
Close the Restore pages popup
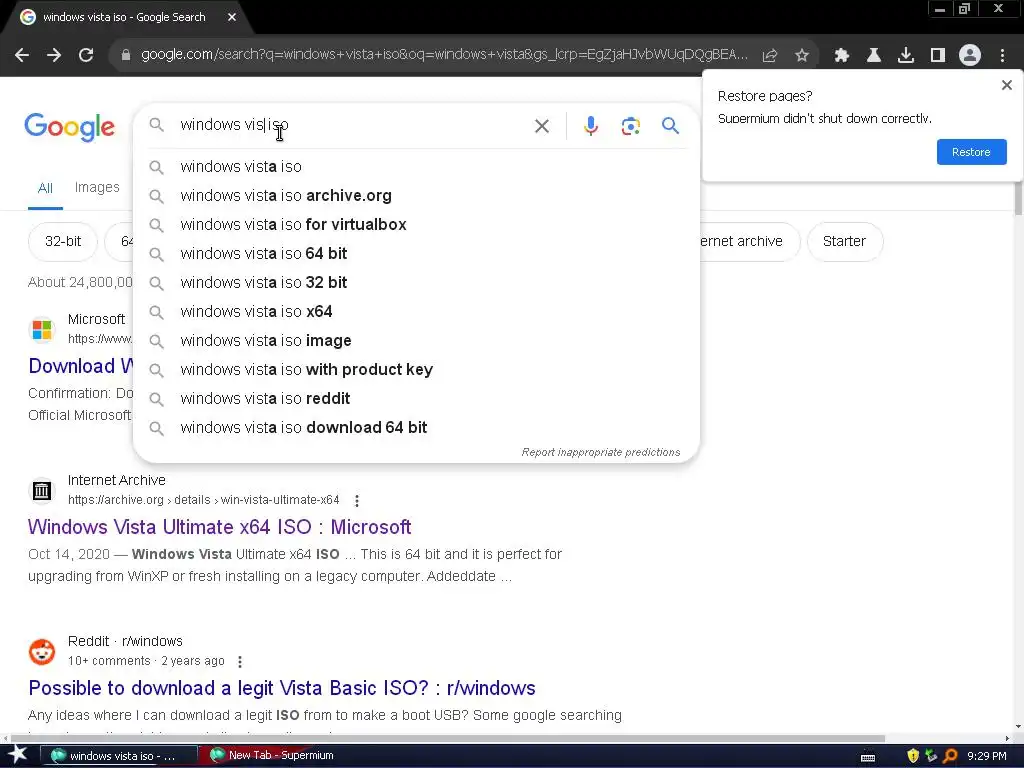click(1006, 85)
